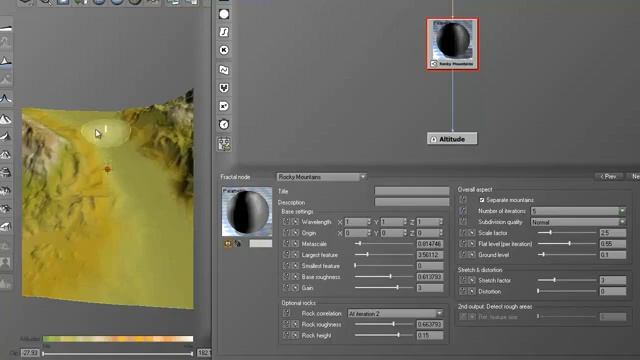Image resolution: width=640 pixels, height=360 pixels.
Task: Click the Stretch factor value field
Action: click(613, 280)
